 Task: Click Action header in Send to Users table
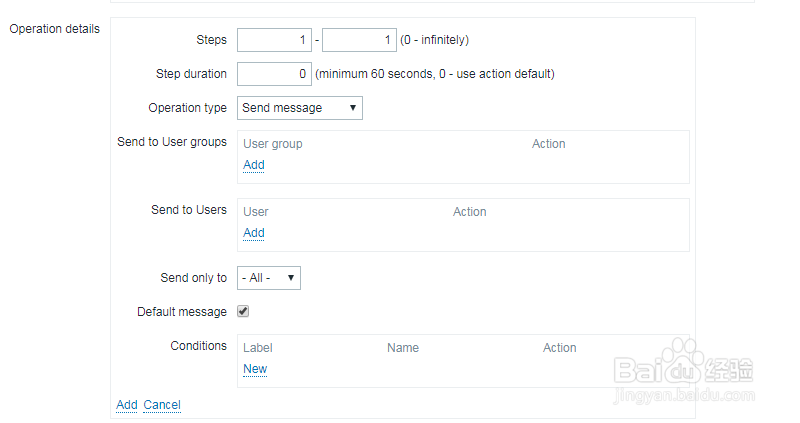tap(469, 212)
